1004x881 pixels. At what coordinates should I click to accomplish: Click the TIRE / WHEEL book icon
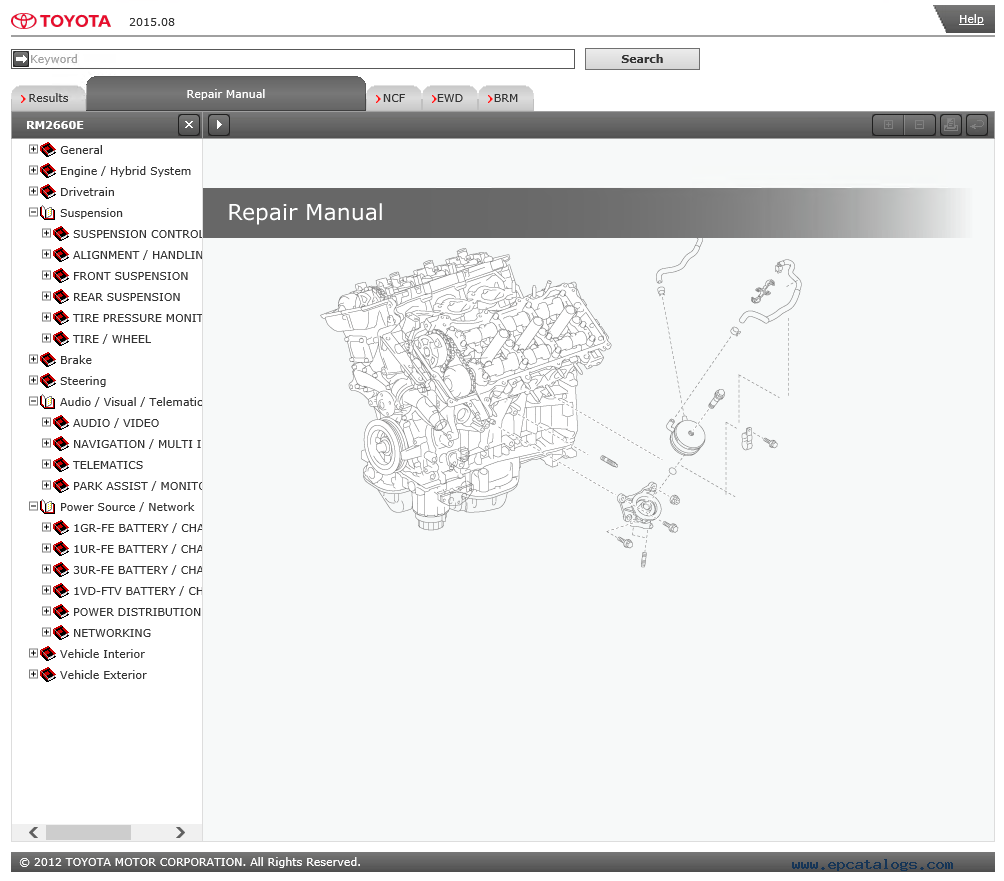tap(61, 339)
